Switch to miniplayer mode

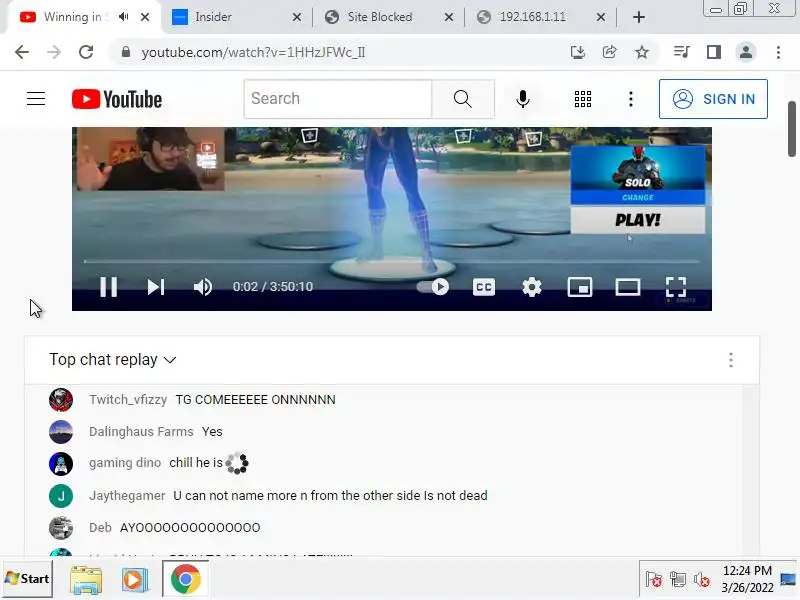[x=580, y=287]
